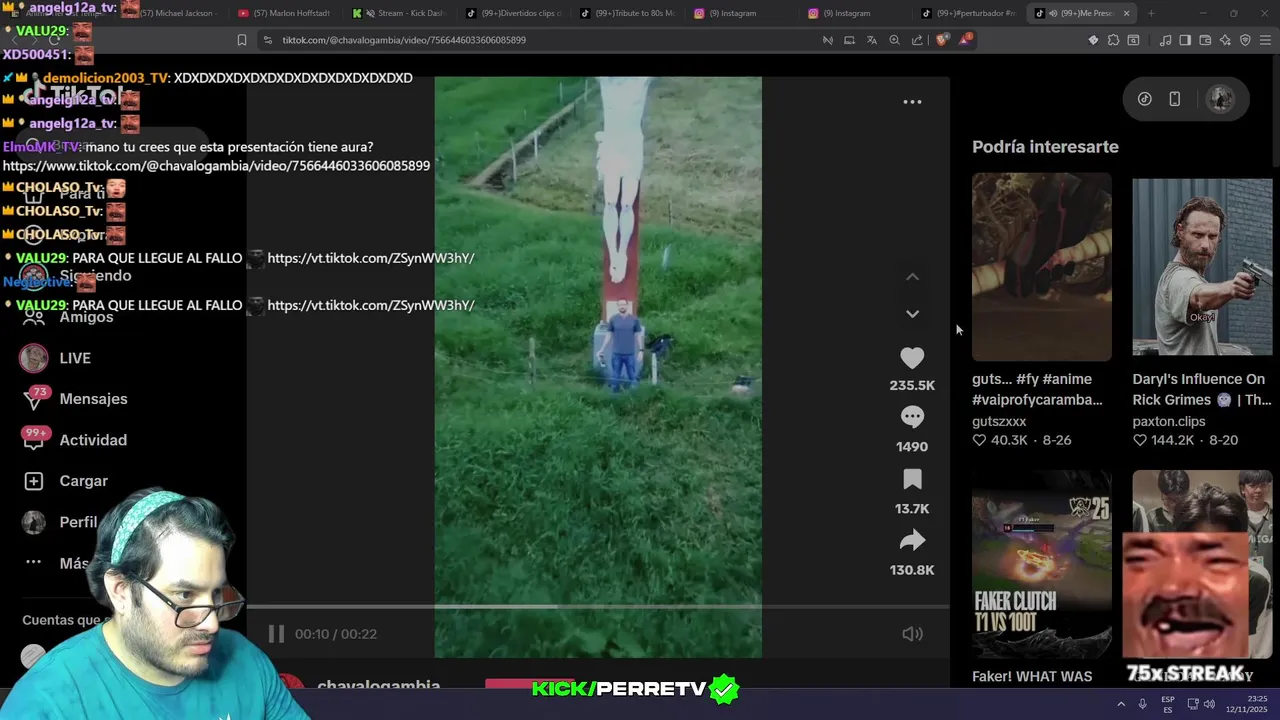Open the guts anime recommended video thumbnail
Viewport: 1280px width, 720px height.
[x=1041, y=267]
